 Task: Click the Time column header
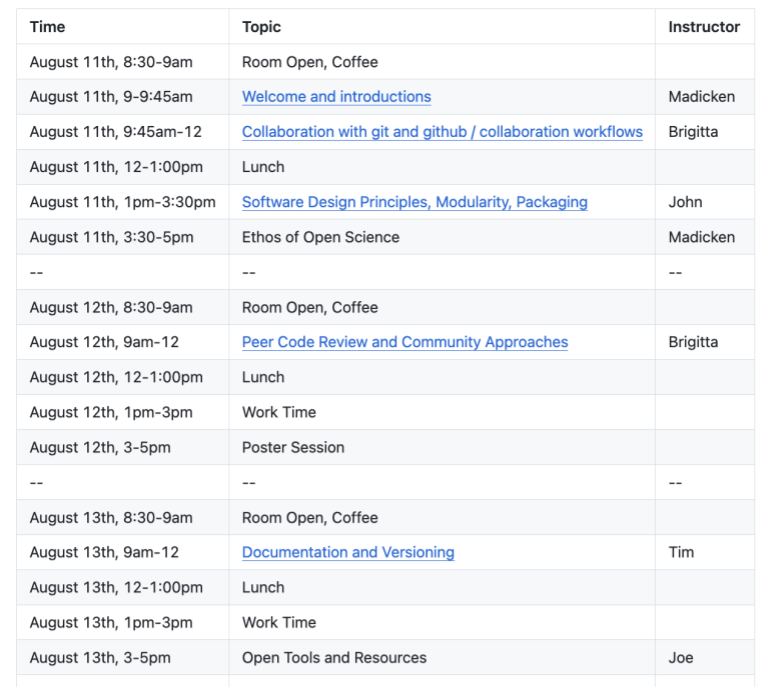coord(47,27)
